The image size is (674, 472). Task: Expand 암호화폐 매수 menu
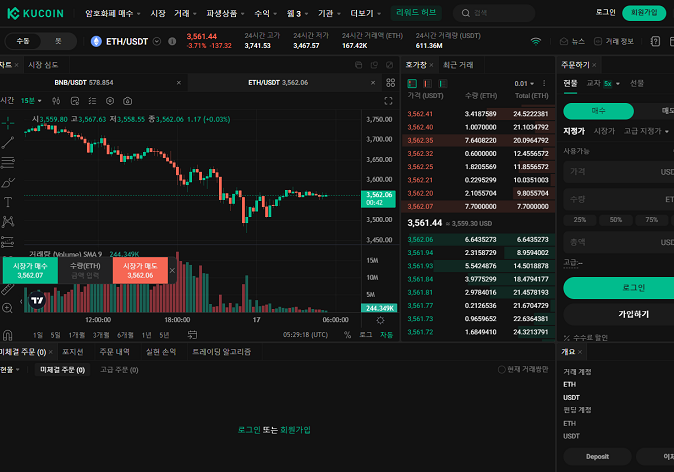coord(113,14)
